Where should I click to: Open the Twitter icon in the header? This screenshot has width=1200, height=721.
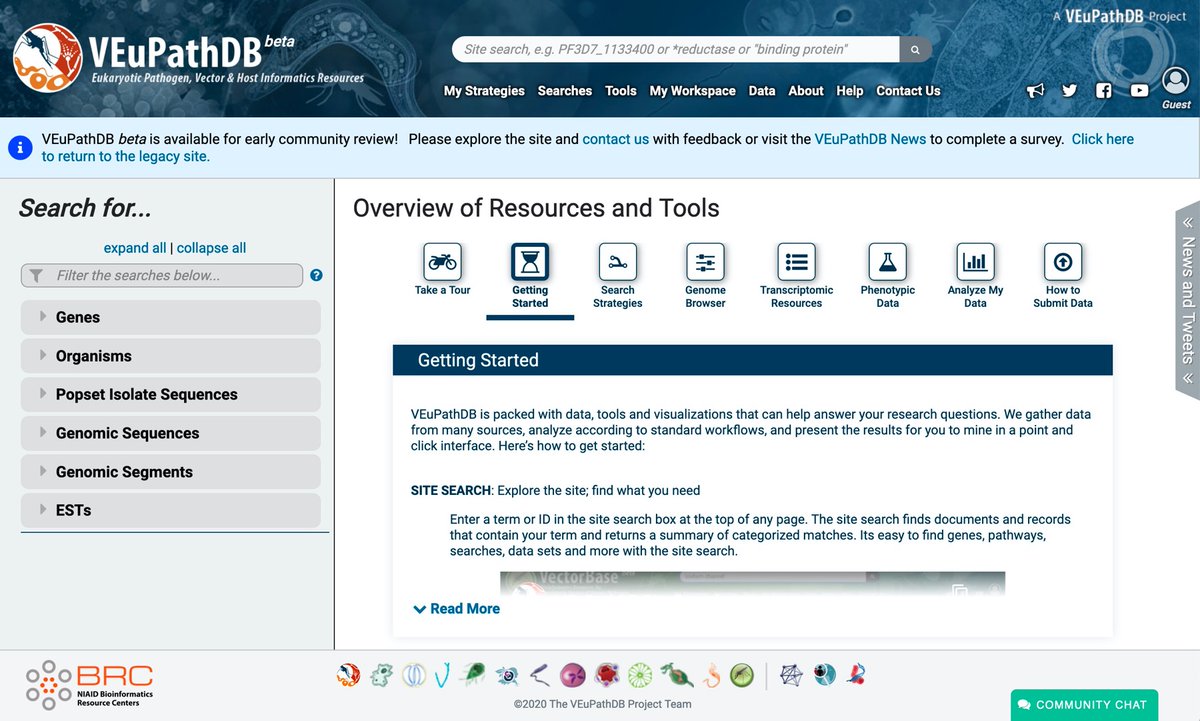pos(1069,90)
